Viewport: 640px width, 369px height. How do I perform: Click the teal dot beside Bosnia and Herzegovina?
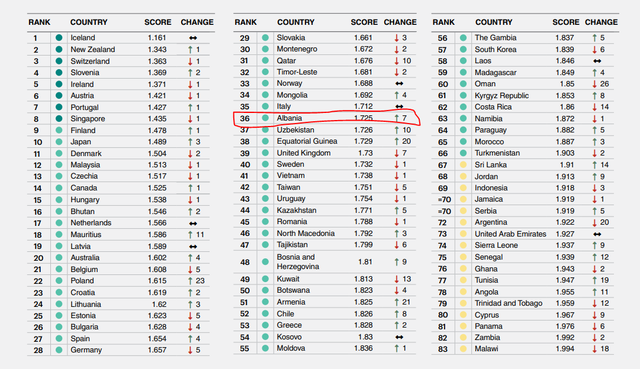coord(265,262)
